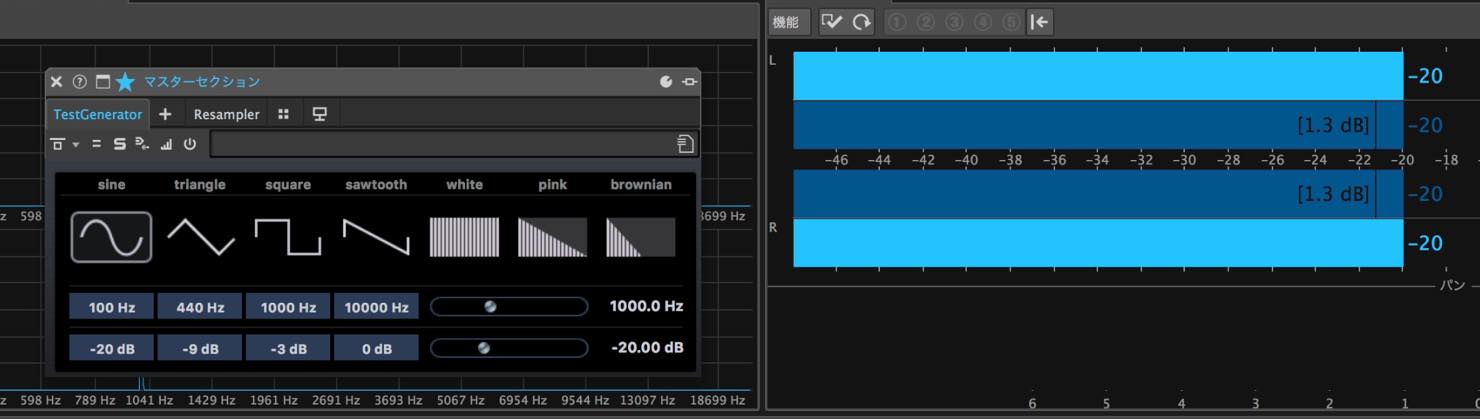The width and height of the screenshot is (1480, 419).
Task: Set frequency to 1000 Hz
Action: click(x=288, y=307)
